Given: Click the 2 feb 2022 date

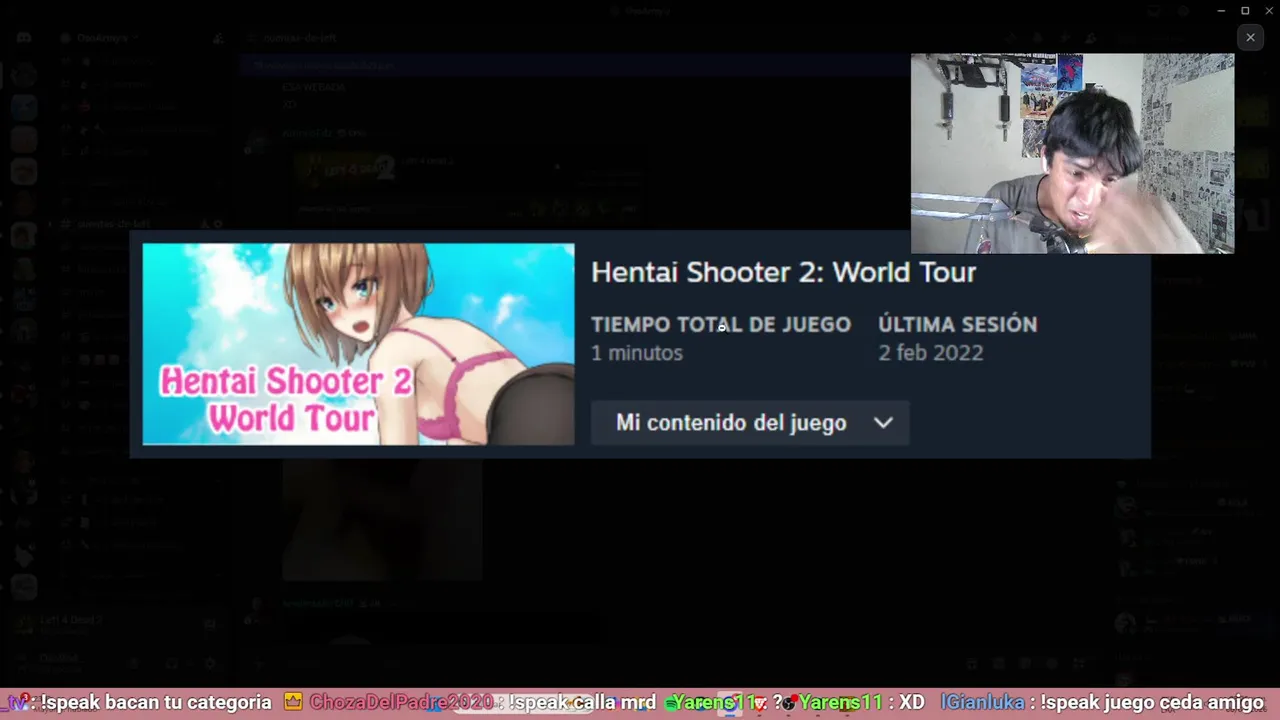Looking at the screenshot, I should tap(931, 353).
